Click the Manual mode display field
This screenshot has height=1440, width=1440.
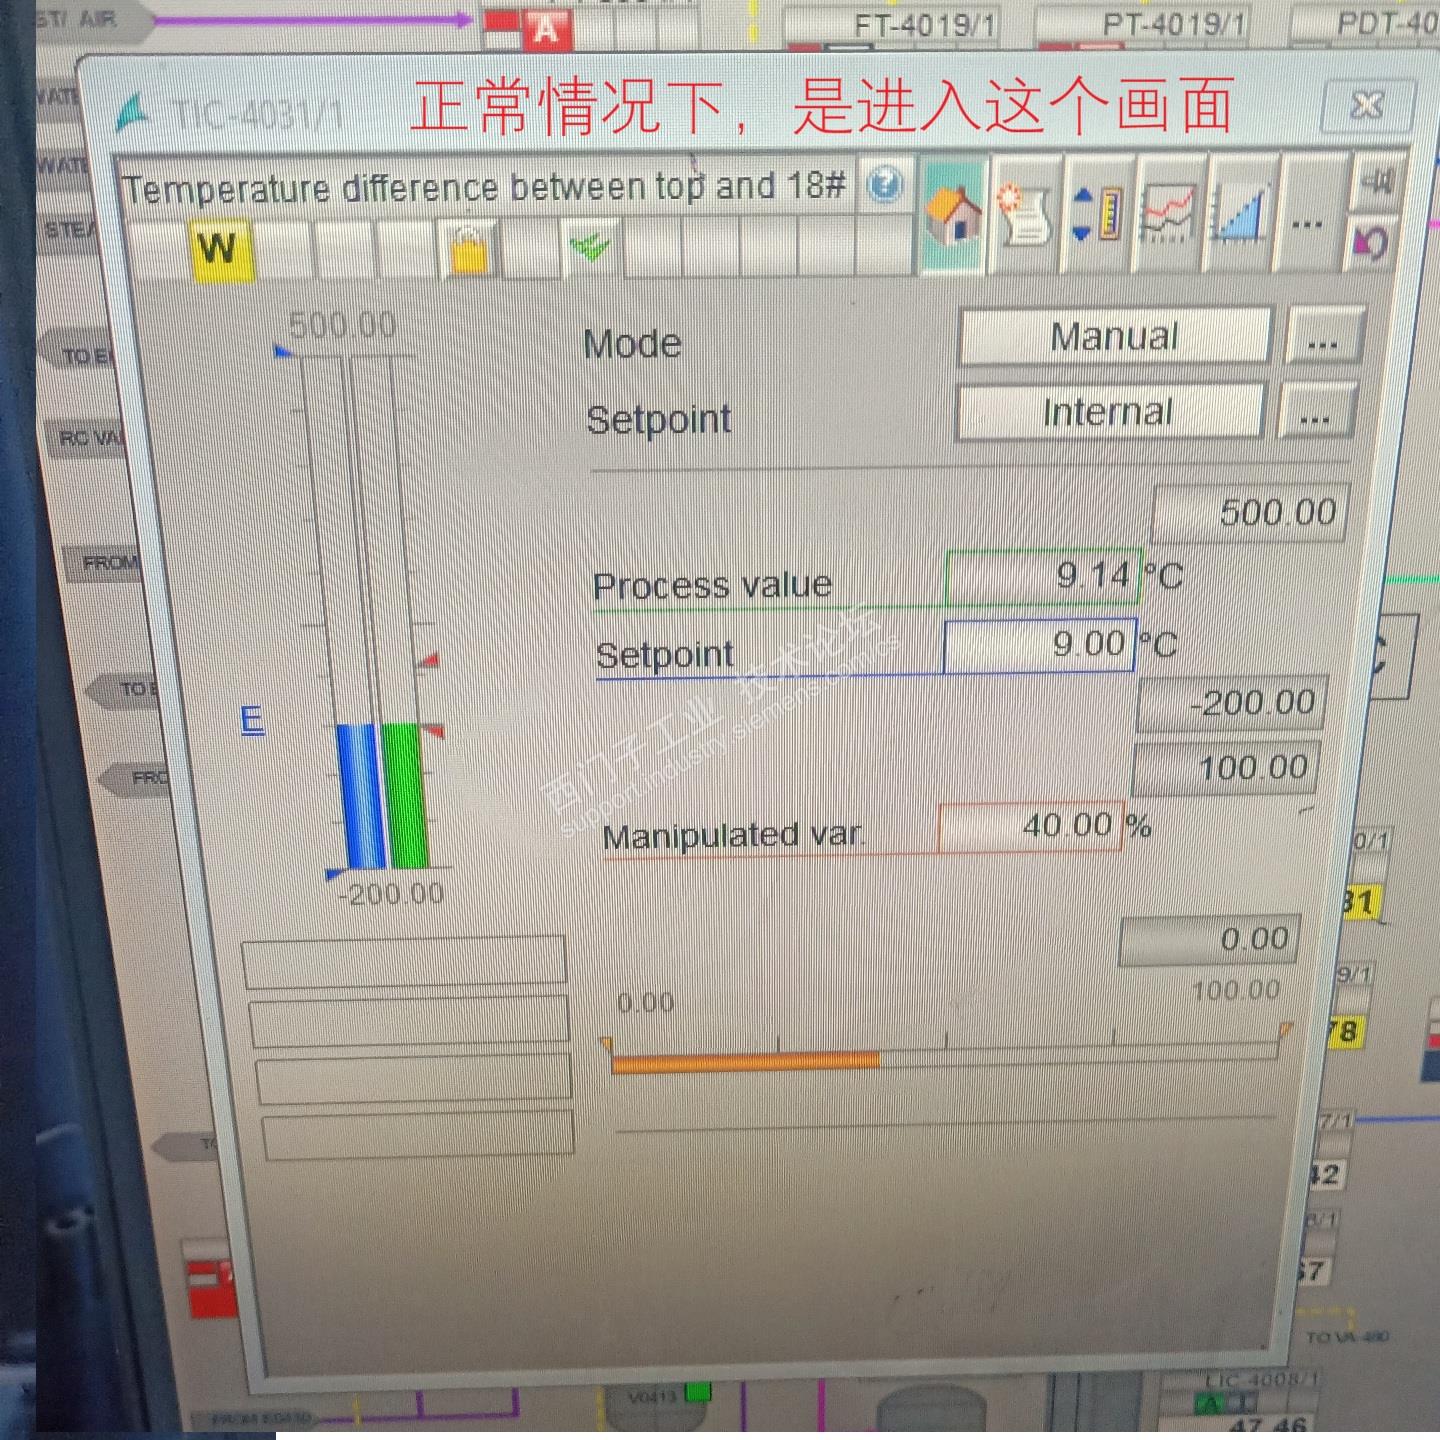[1114, 336]
